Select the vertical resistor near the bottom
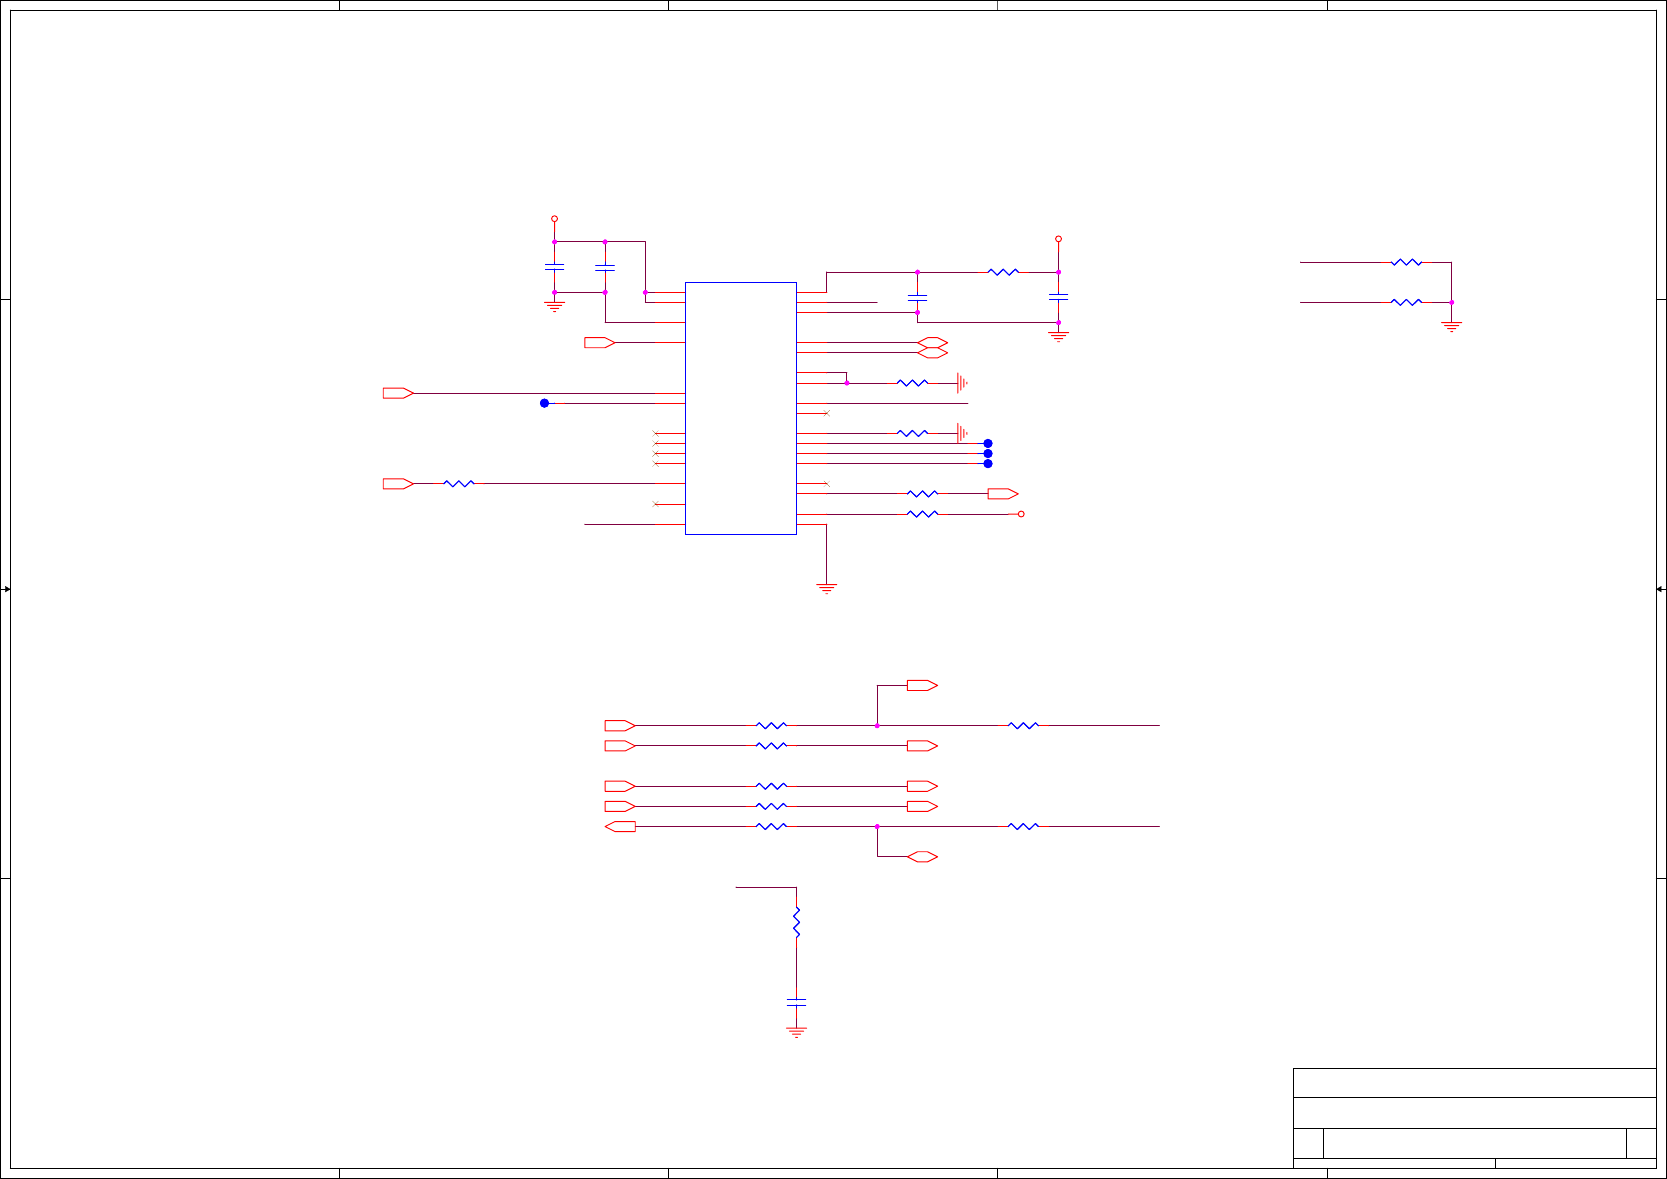1667x1179 pixels. [797, 922]
